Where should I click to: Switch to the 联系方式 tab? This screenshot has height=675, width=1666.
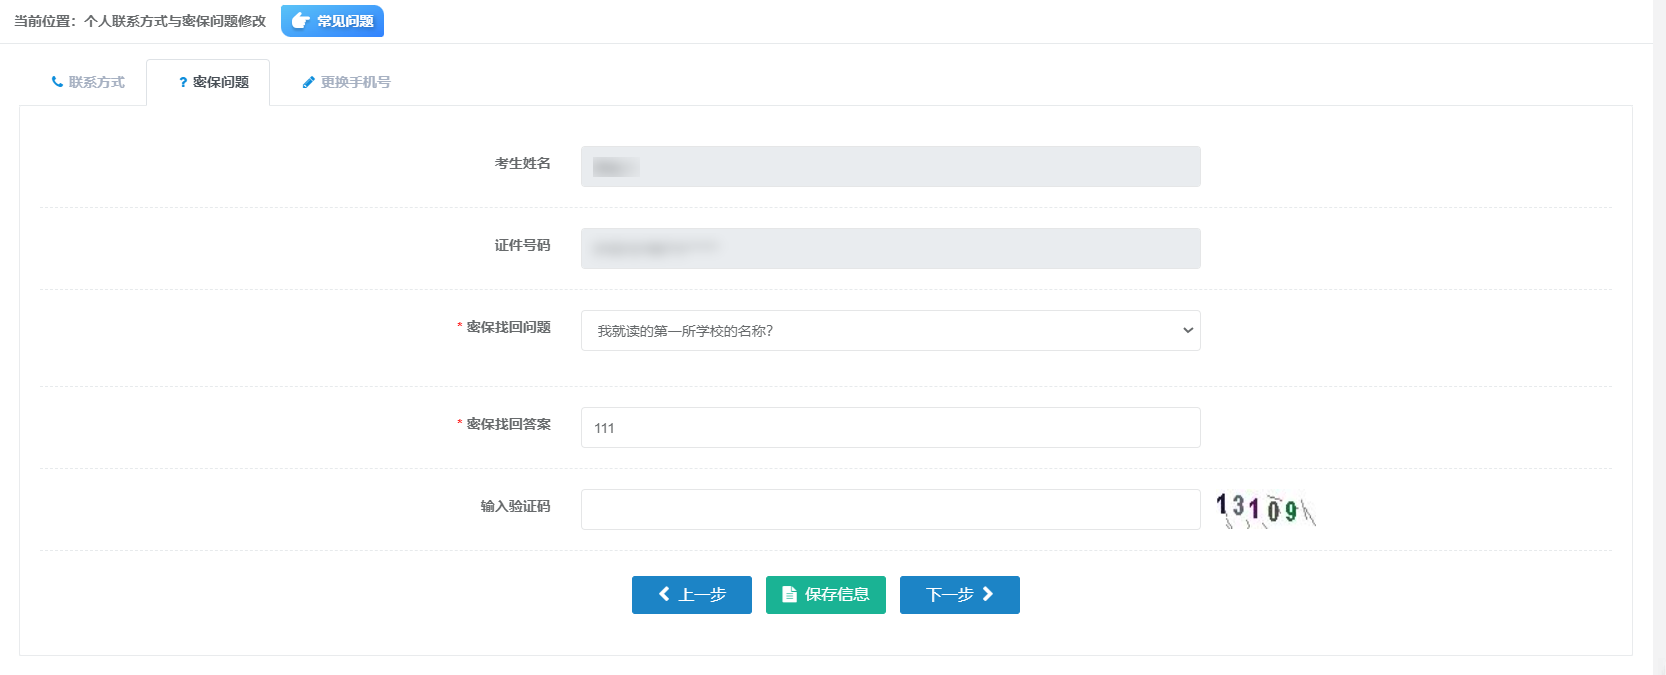(x=88, y=82)
